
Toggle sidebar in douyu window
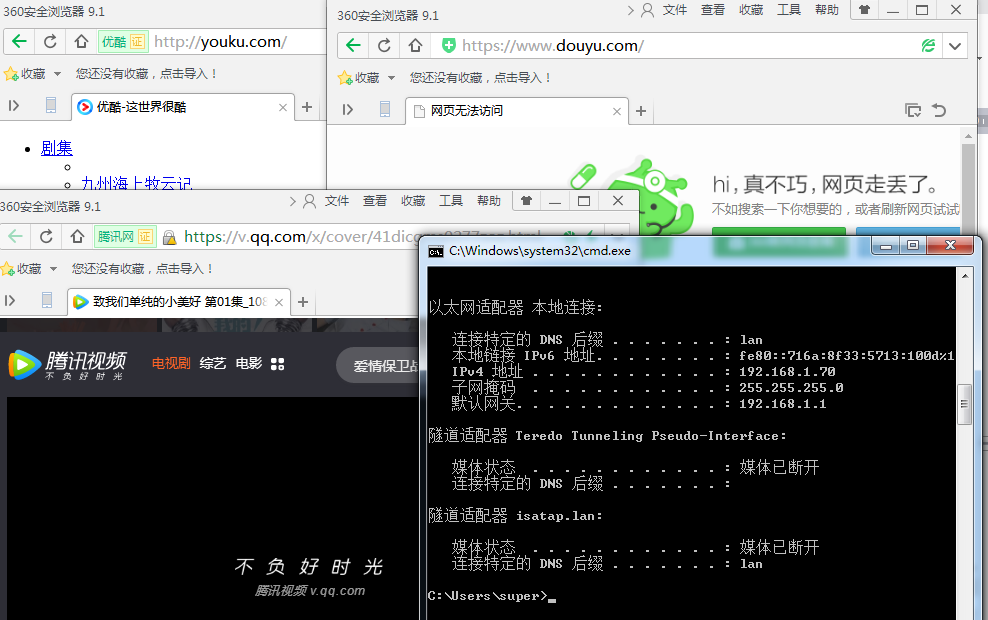pos(348,110)
